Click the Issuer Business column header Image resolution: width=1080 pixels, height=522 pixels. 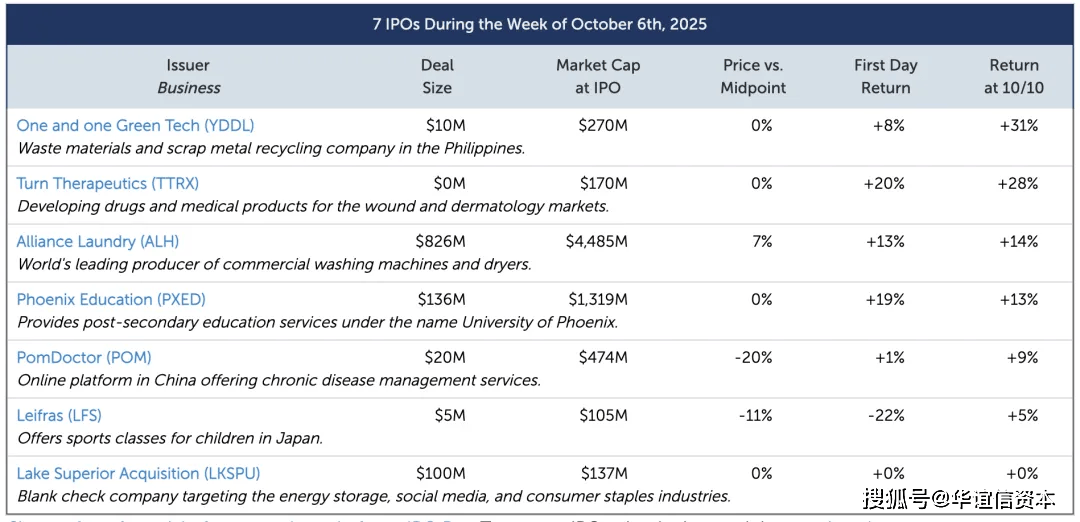[189, 76]
